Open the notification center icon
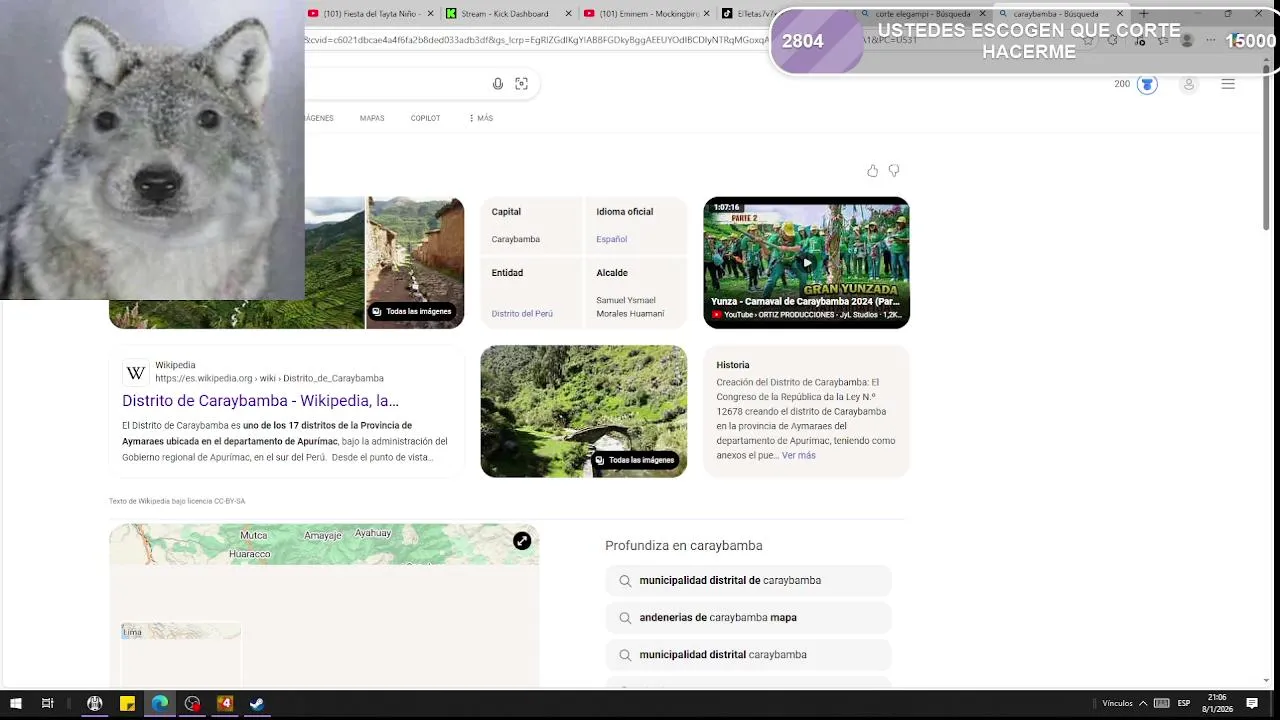The height and width of the screenshot is (720, 1280). [1252, 703]
